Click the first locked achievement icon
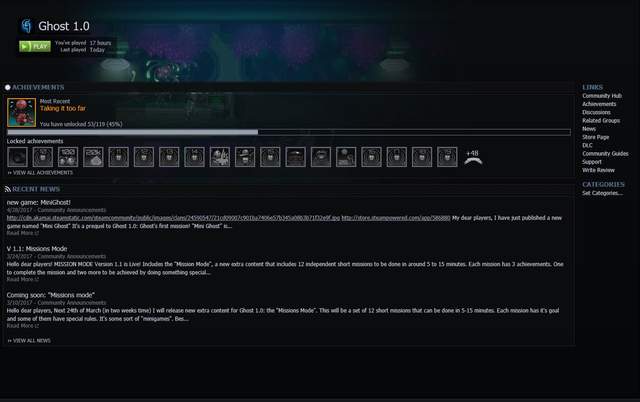This screenshot has height=402, width=640. (x=18, y=157)
